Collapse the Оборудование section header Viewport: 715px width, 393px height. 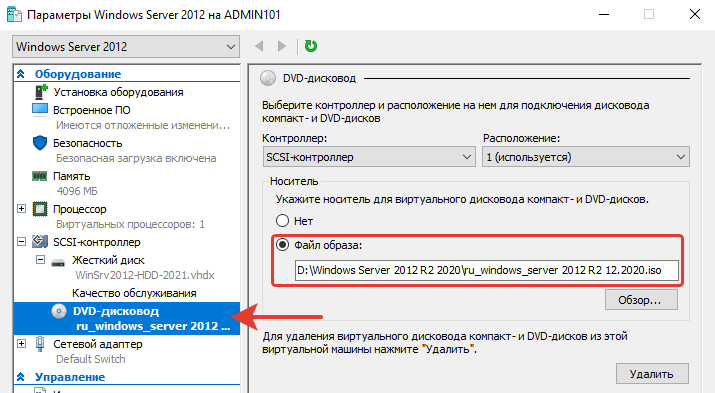click(x=21, y=73)
